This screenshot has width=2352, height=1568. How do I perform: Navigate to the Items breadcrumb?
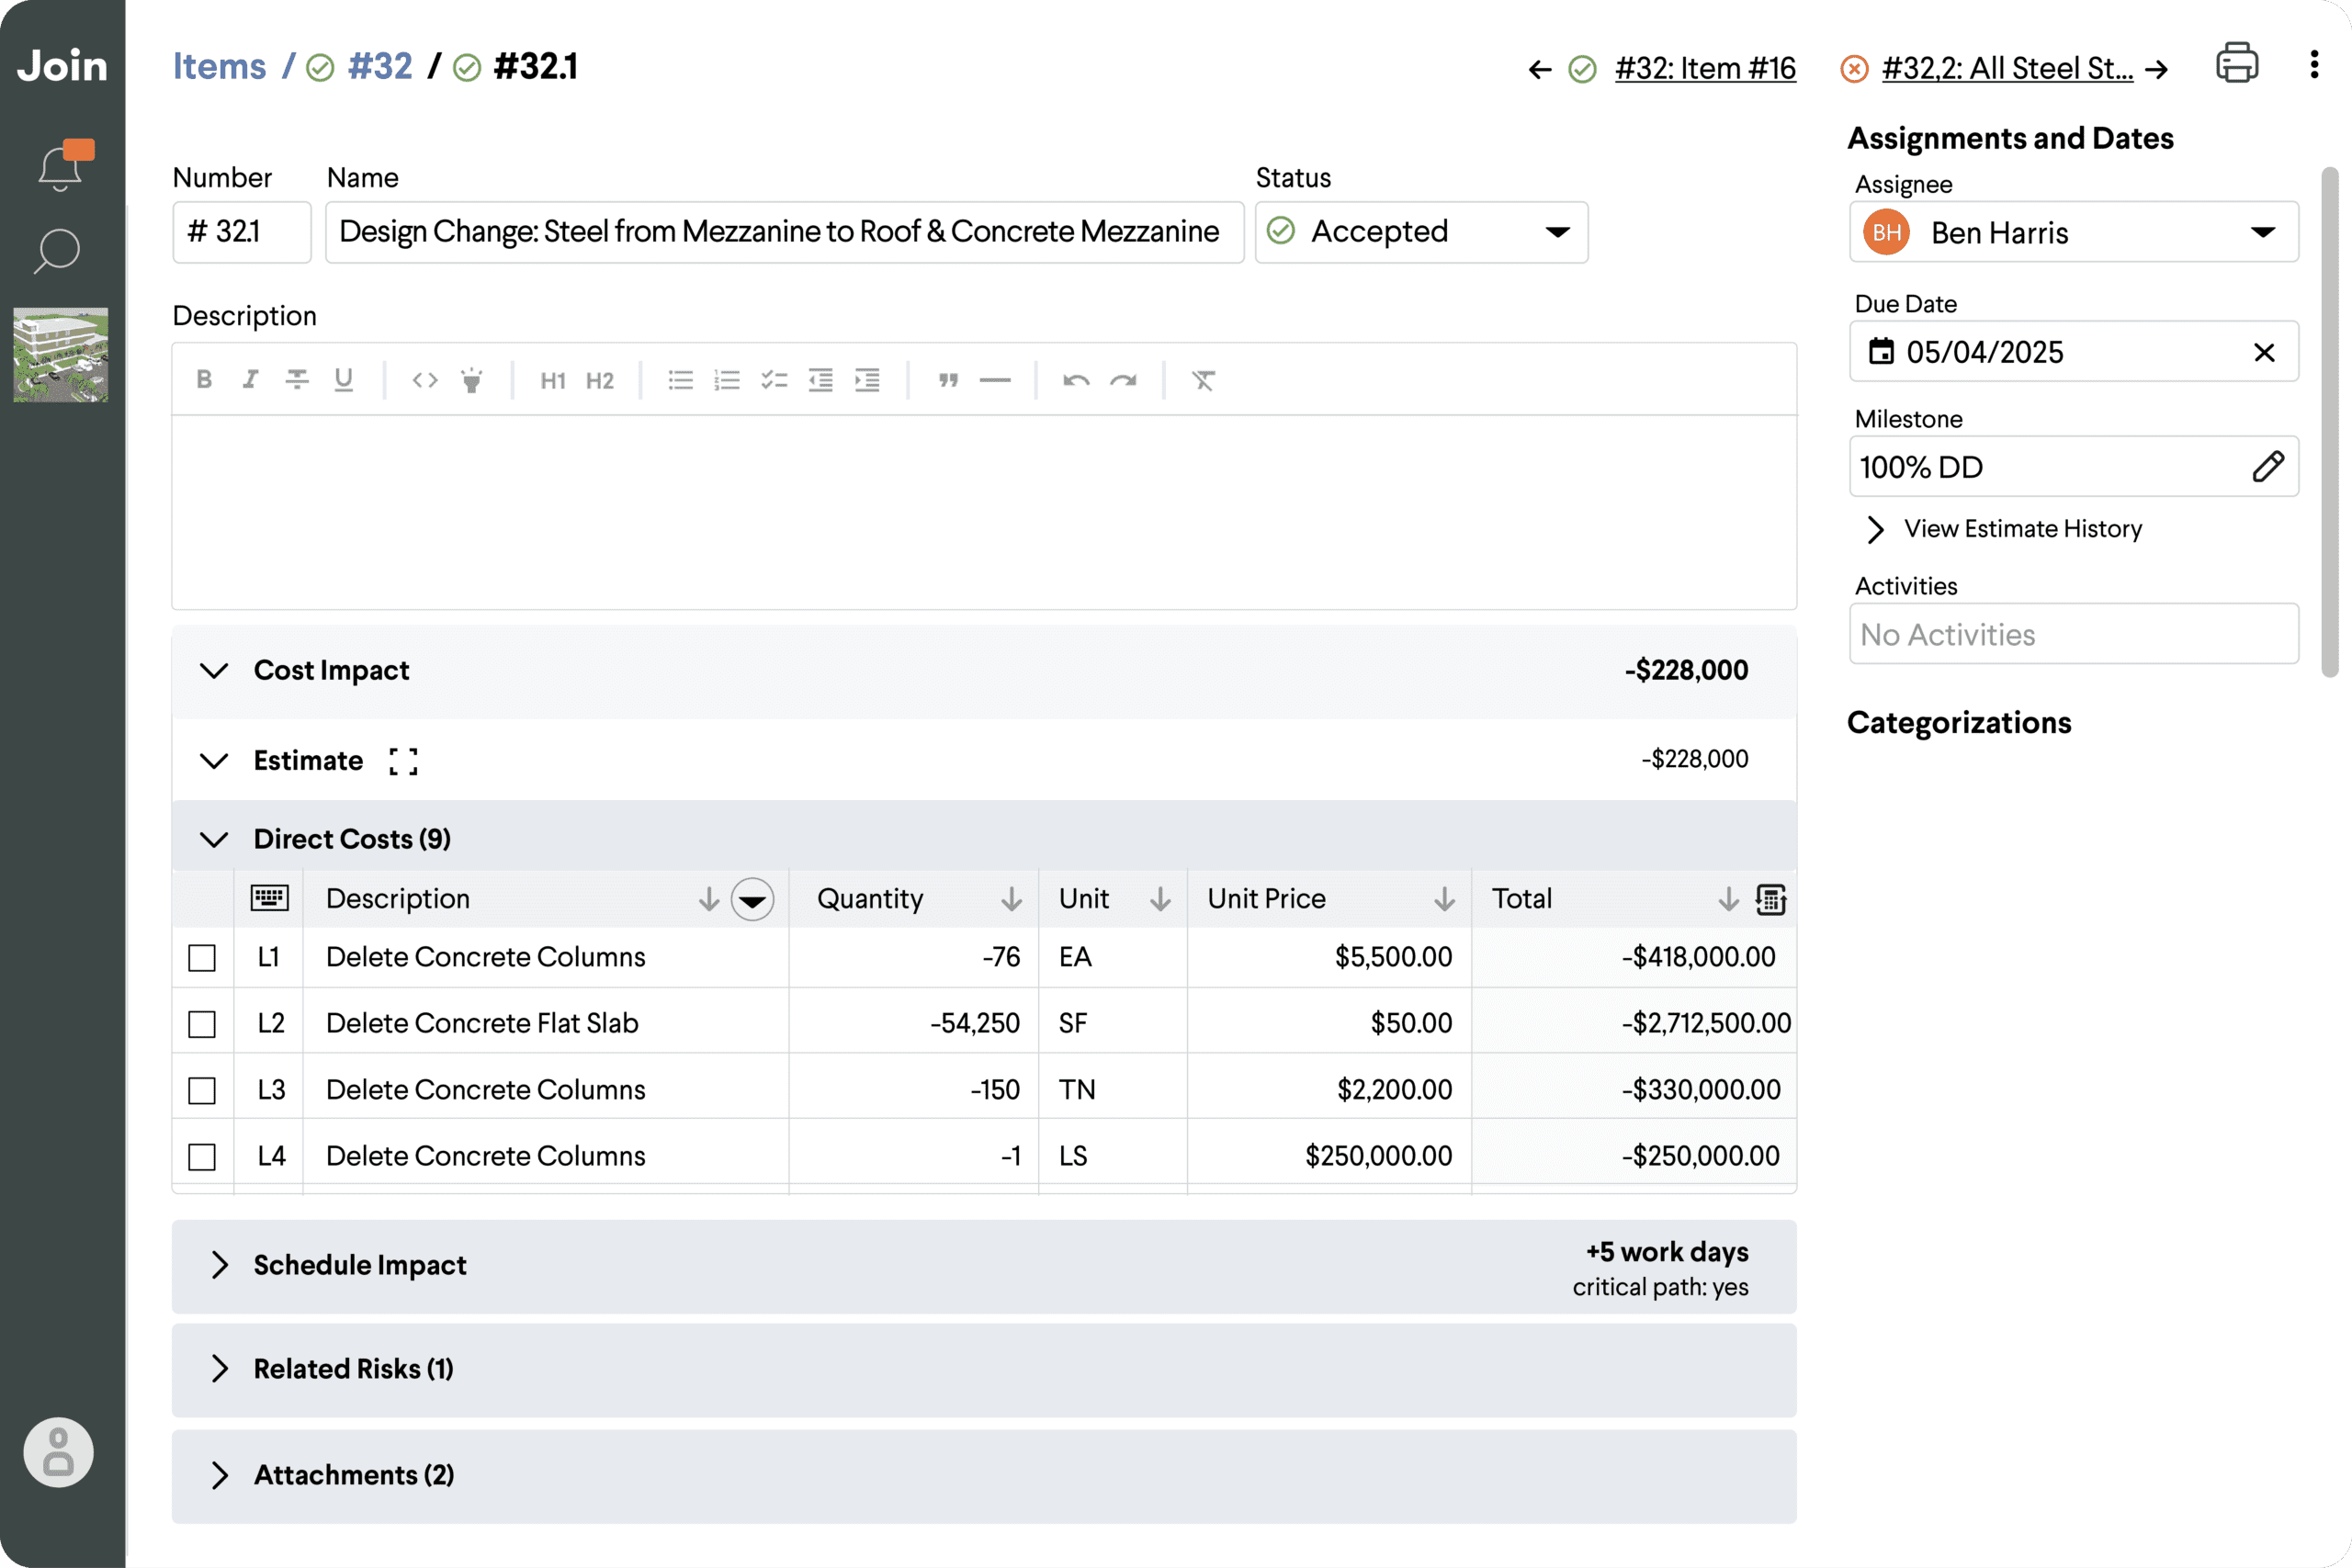(219, 65)
